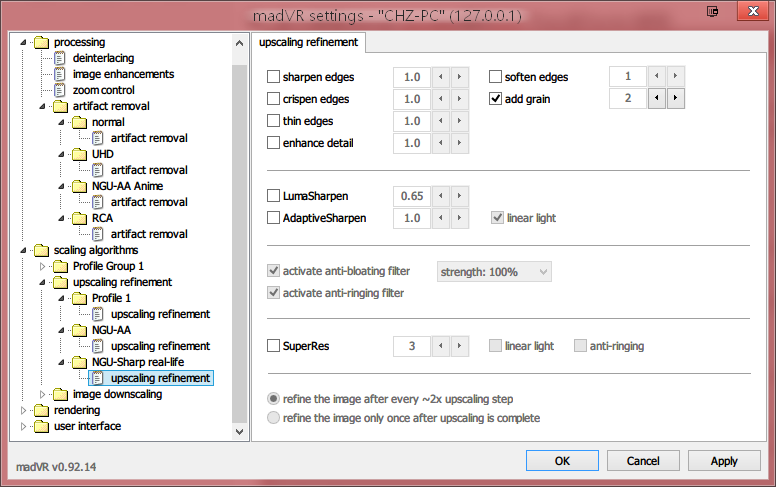Click the OK button

562,461
